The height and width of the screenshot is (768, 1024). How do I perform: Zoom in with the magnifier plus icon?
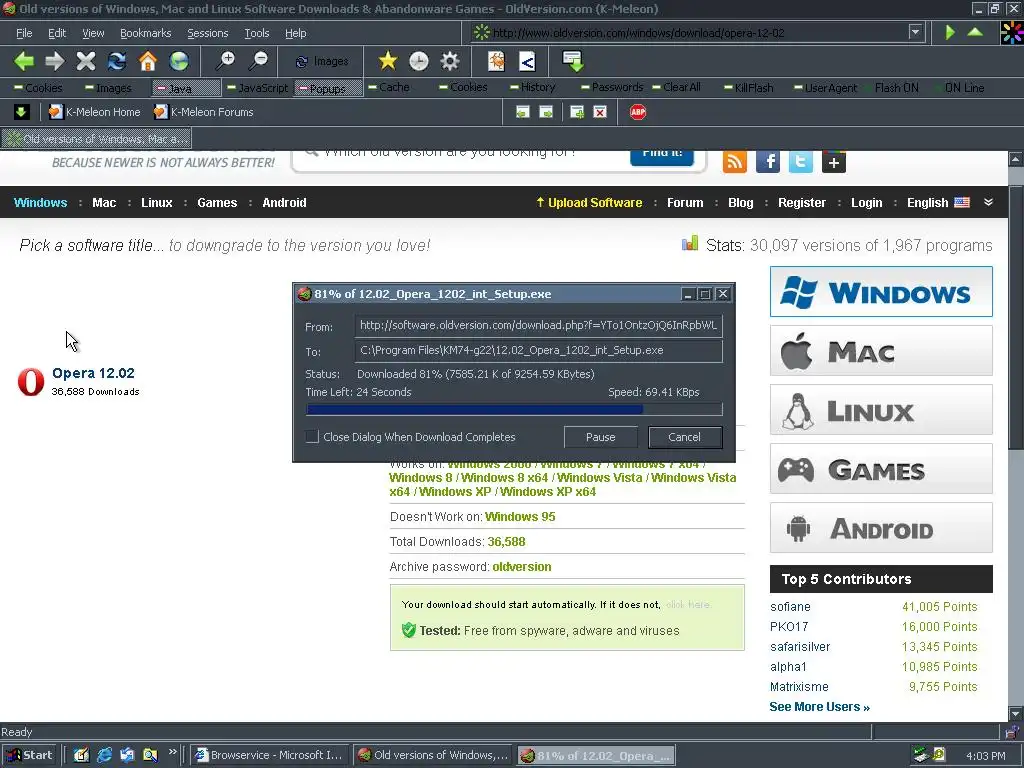coord(226,61)
